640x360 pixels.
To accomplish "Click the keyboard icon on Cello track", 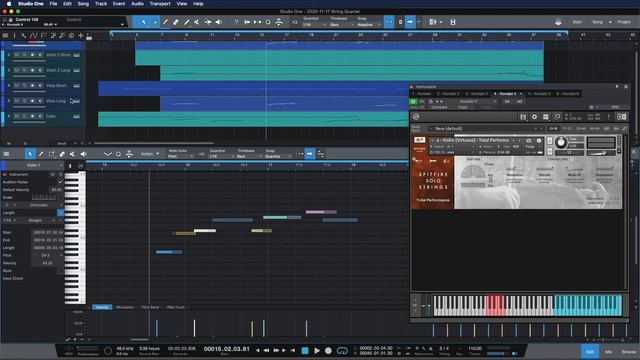I will pos(76,116).
